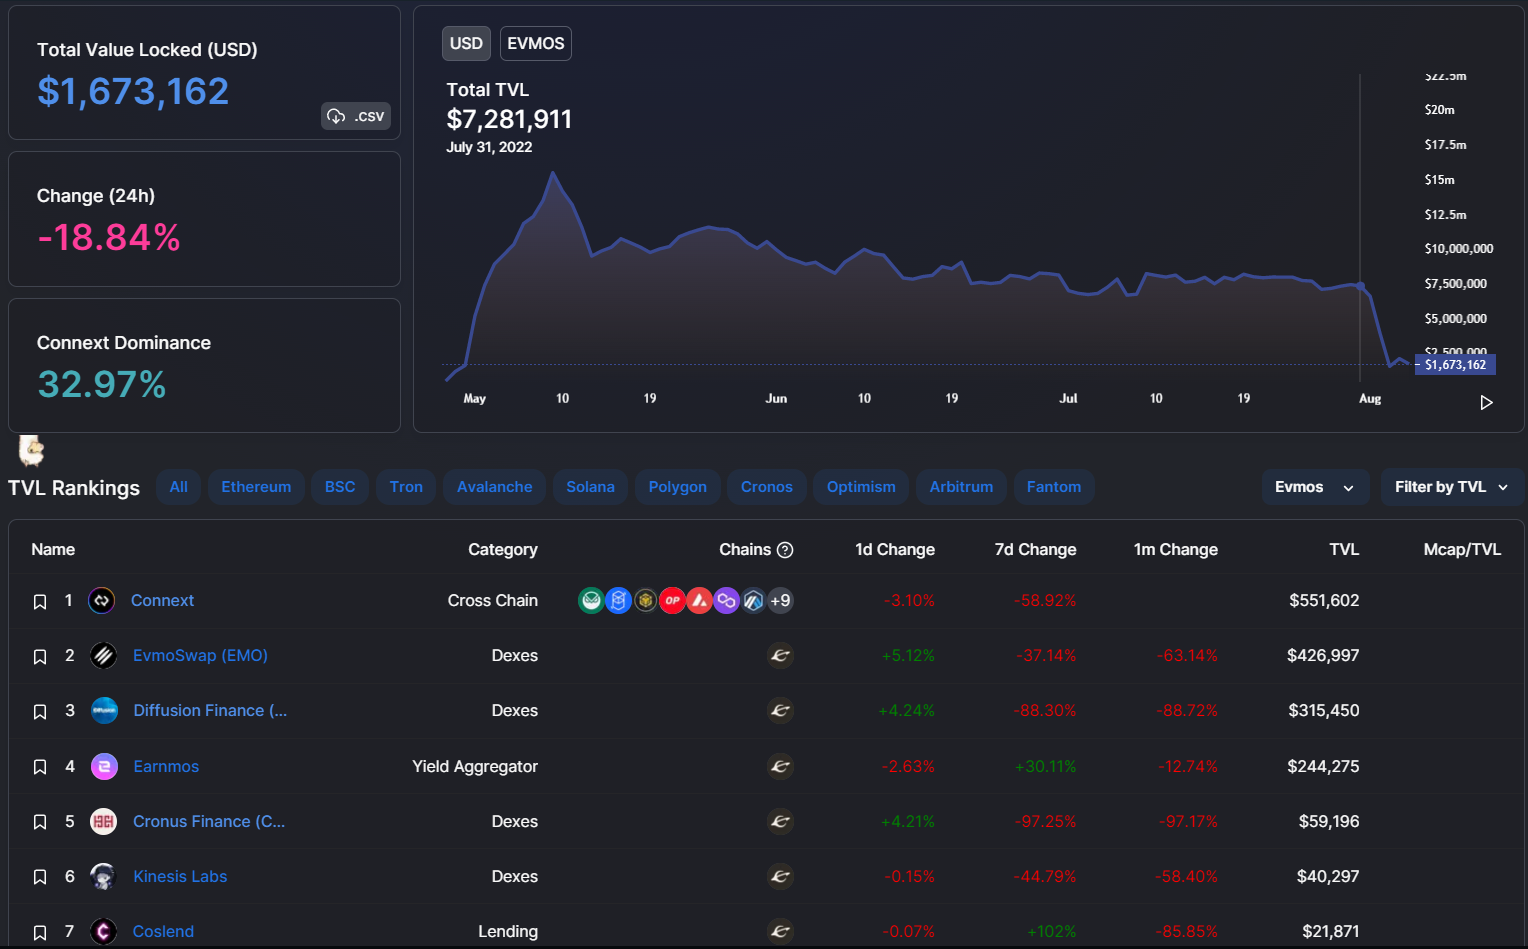Image resolution: width=1528 pixels, height=949 pixels.
Task: Click the Chains column help icon
Action: point(785,549)
